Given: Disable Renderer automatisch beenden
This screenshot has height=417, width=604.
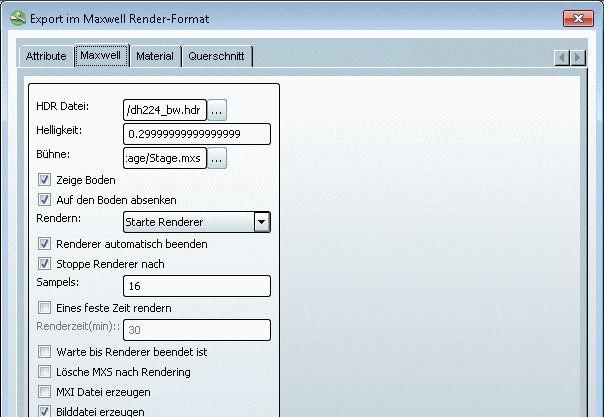Looking at the screenshot, I should 44,244.
